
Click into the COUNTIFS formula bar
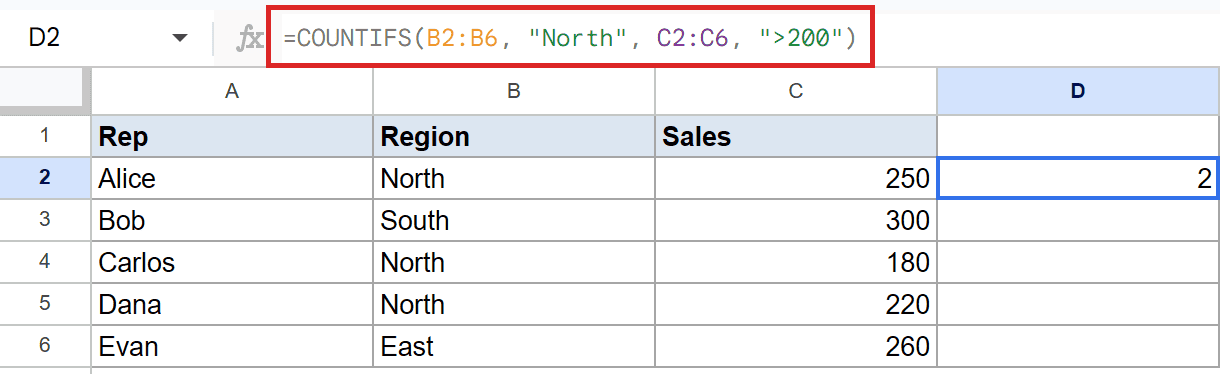[570, 39]
